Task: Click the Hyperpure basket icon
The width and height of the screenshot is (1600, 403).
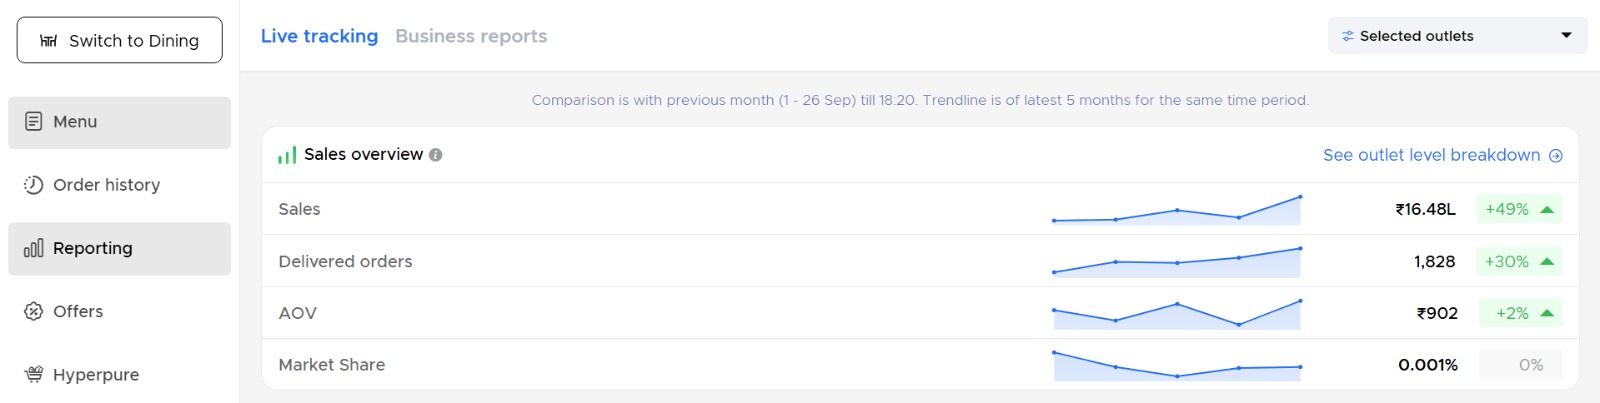Action: pyautogui.click(x=34, y=374)
